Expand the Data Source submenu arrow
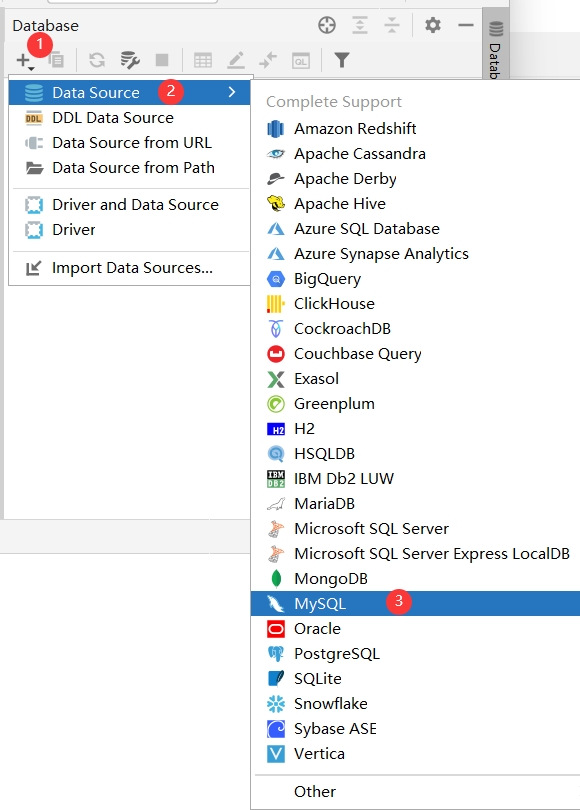Image resolution: width=580 pixels, height=810 pixels. 232,92
